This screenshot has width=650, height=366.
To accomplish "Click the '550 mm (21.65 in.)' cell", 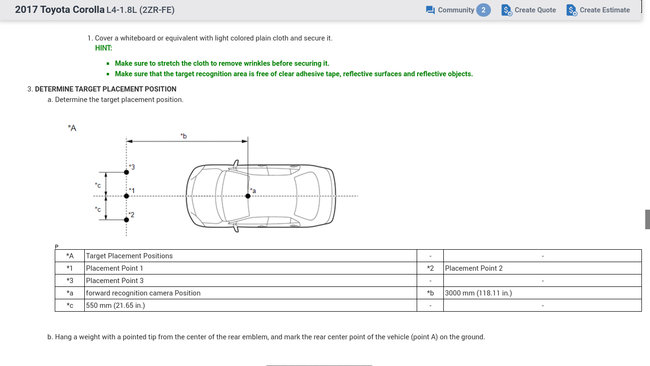I will click(x=250, y=305).
